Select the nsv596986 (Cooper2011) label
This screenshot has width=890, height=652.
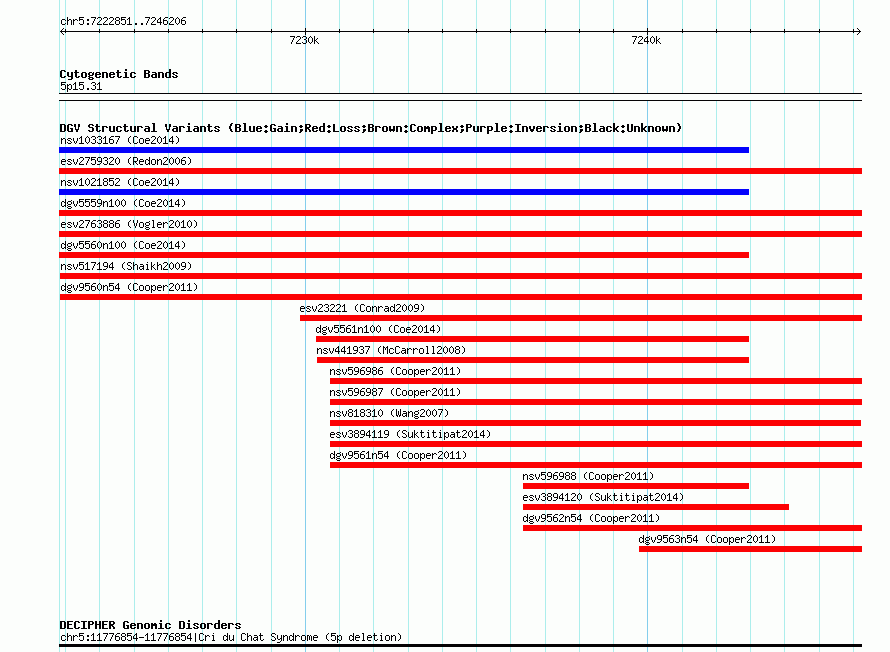[395, 371]
